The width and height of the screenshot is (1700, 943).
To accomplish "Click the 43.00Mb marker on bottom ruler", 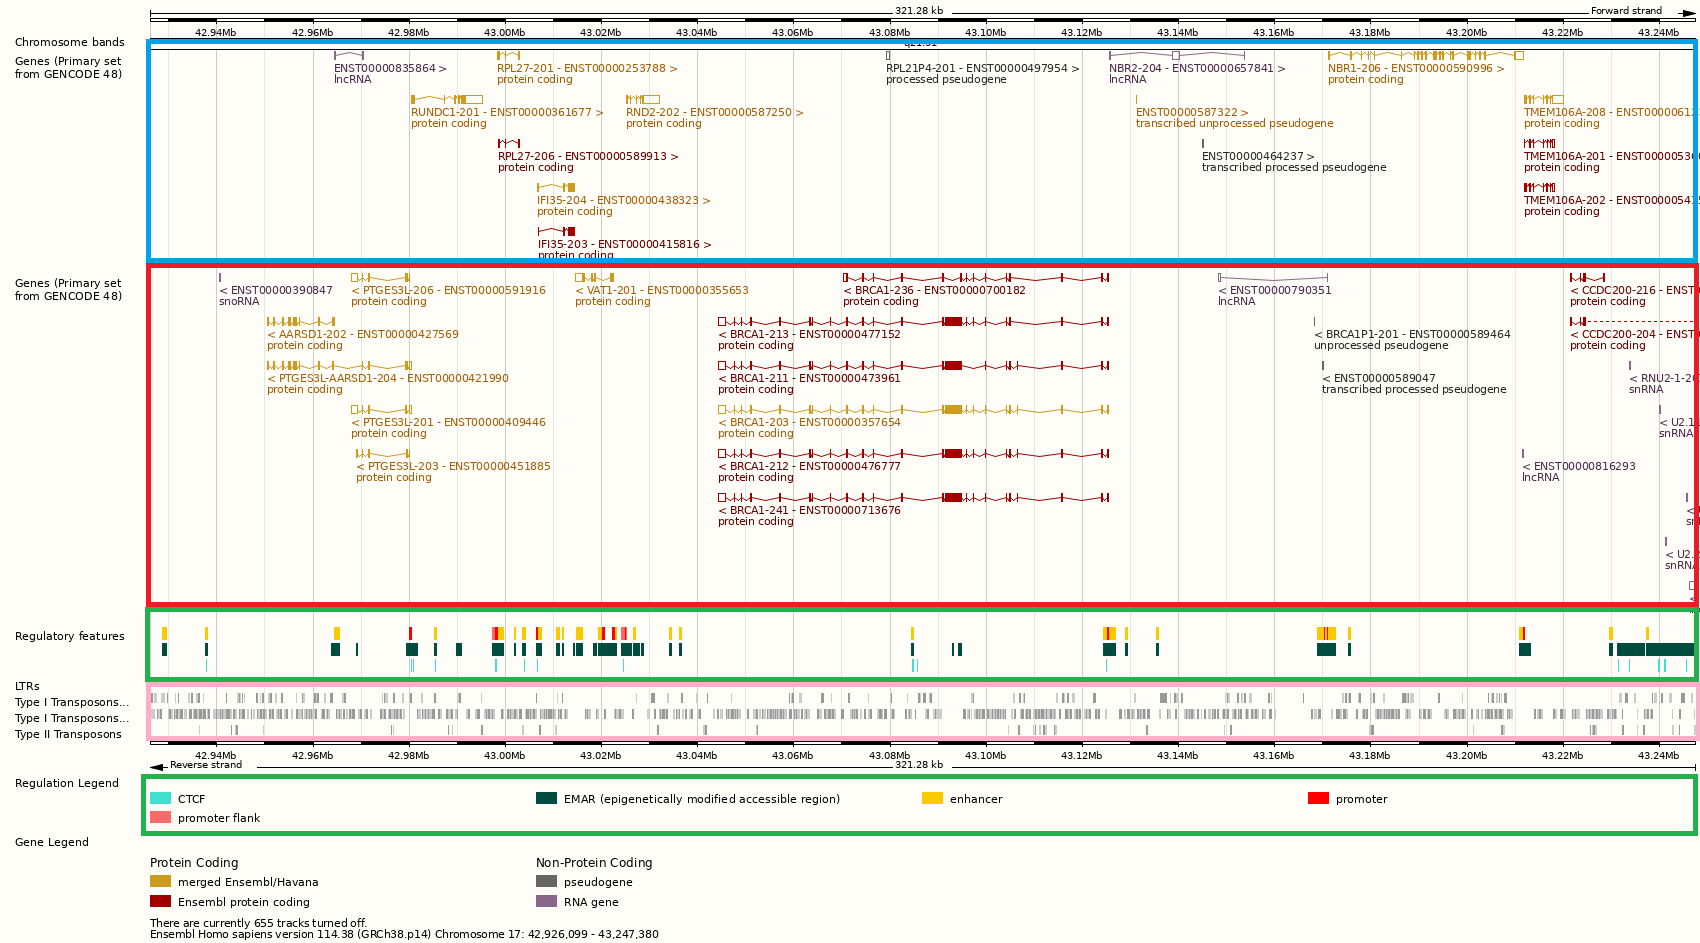I will pos(504,755).
